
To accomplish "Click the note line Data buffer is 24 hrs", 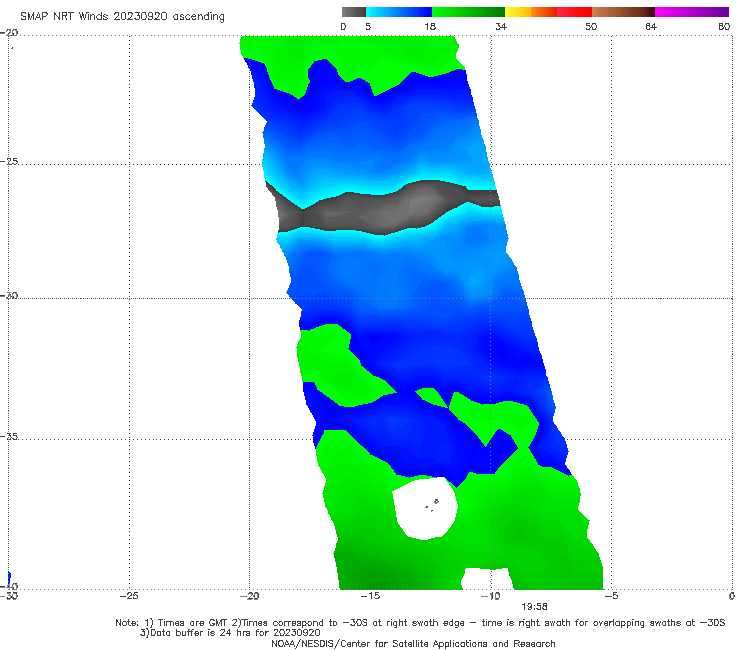I will [x=230, y=633].
